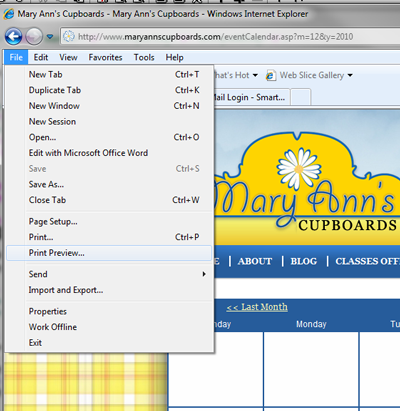Click the Web Slice Gallery favorites icon

pyautogui.click(x=271, y=75)
